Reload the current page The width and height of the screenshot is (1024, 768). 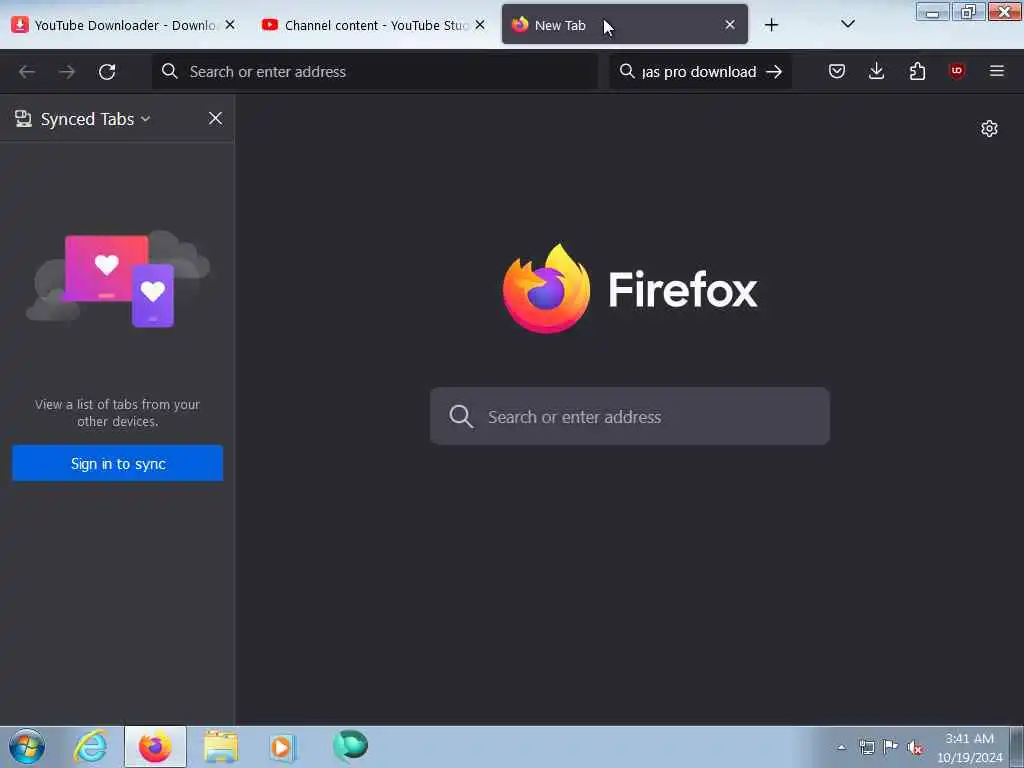click(107, 71)
